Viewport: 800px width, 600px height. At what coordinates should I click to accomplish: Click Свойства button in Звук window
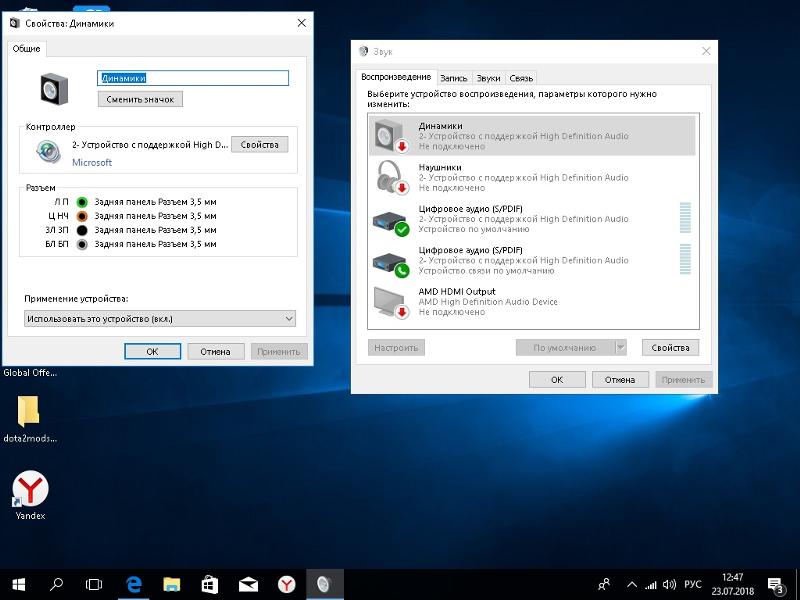670,347
